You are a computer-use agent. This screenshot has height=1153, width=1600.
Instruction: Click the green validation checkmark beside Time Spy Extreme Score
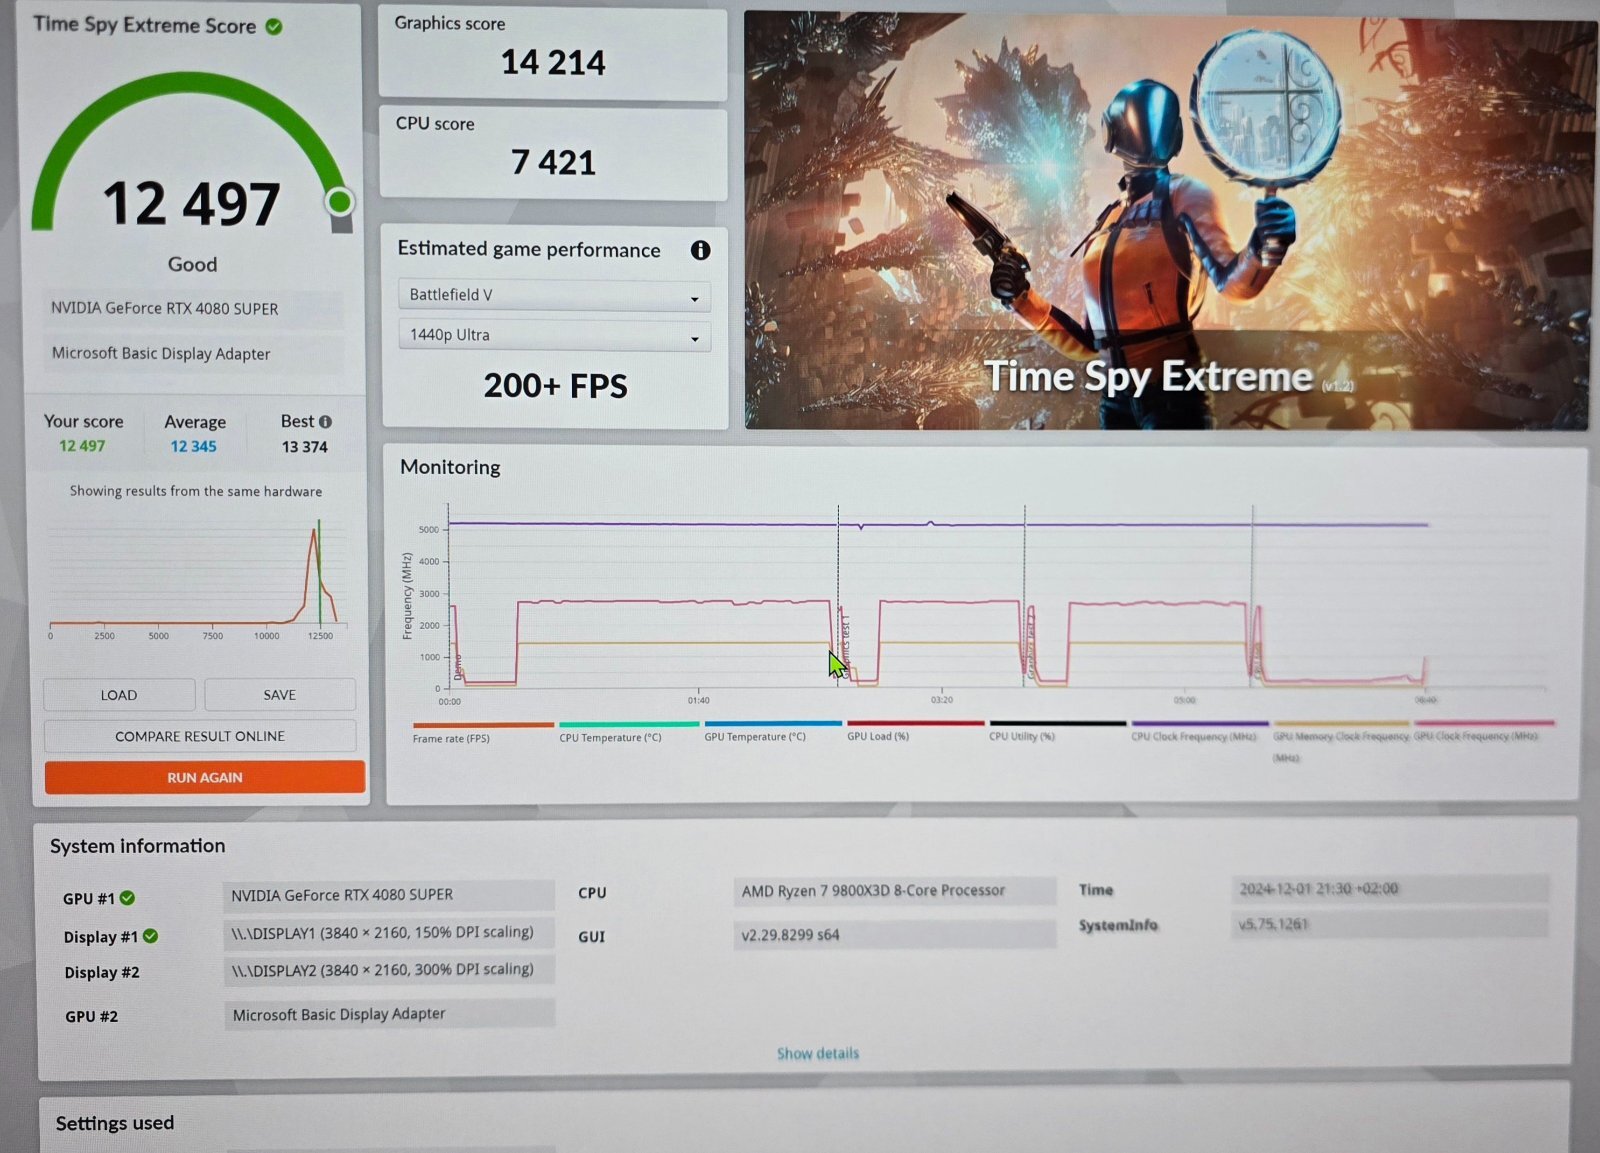click(x=274, y=27)
